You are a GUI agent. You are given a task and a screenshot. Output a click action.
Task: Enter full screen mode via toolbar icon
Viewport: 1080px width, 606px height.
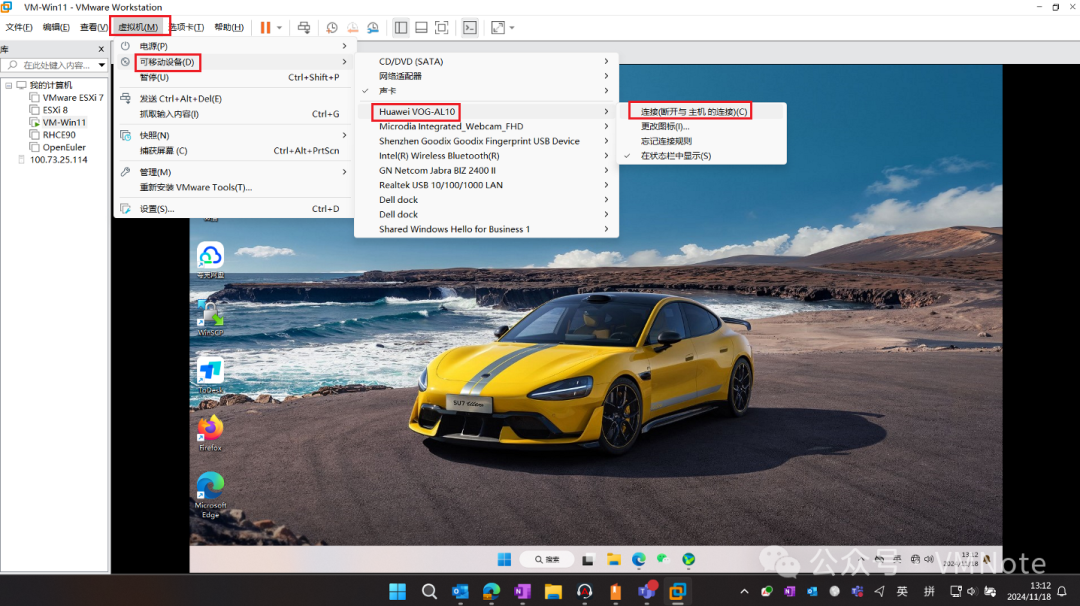tap(442, 28)
